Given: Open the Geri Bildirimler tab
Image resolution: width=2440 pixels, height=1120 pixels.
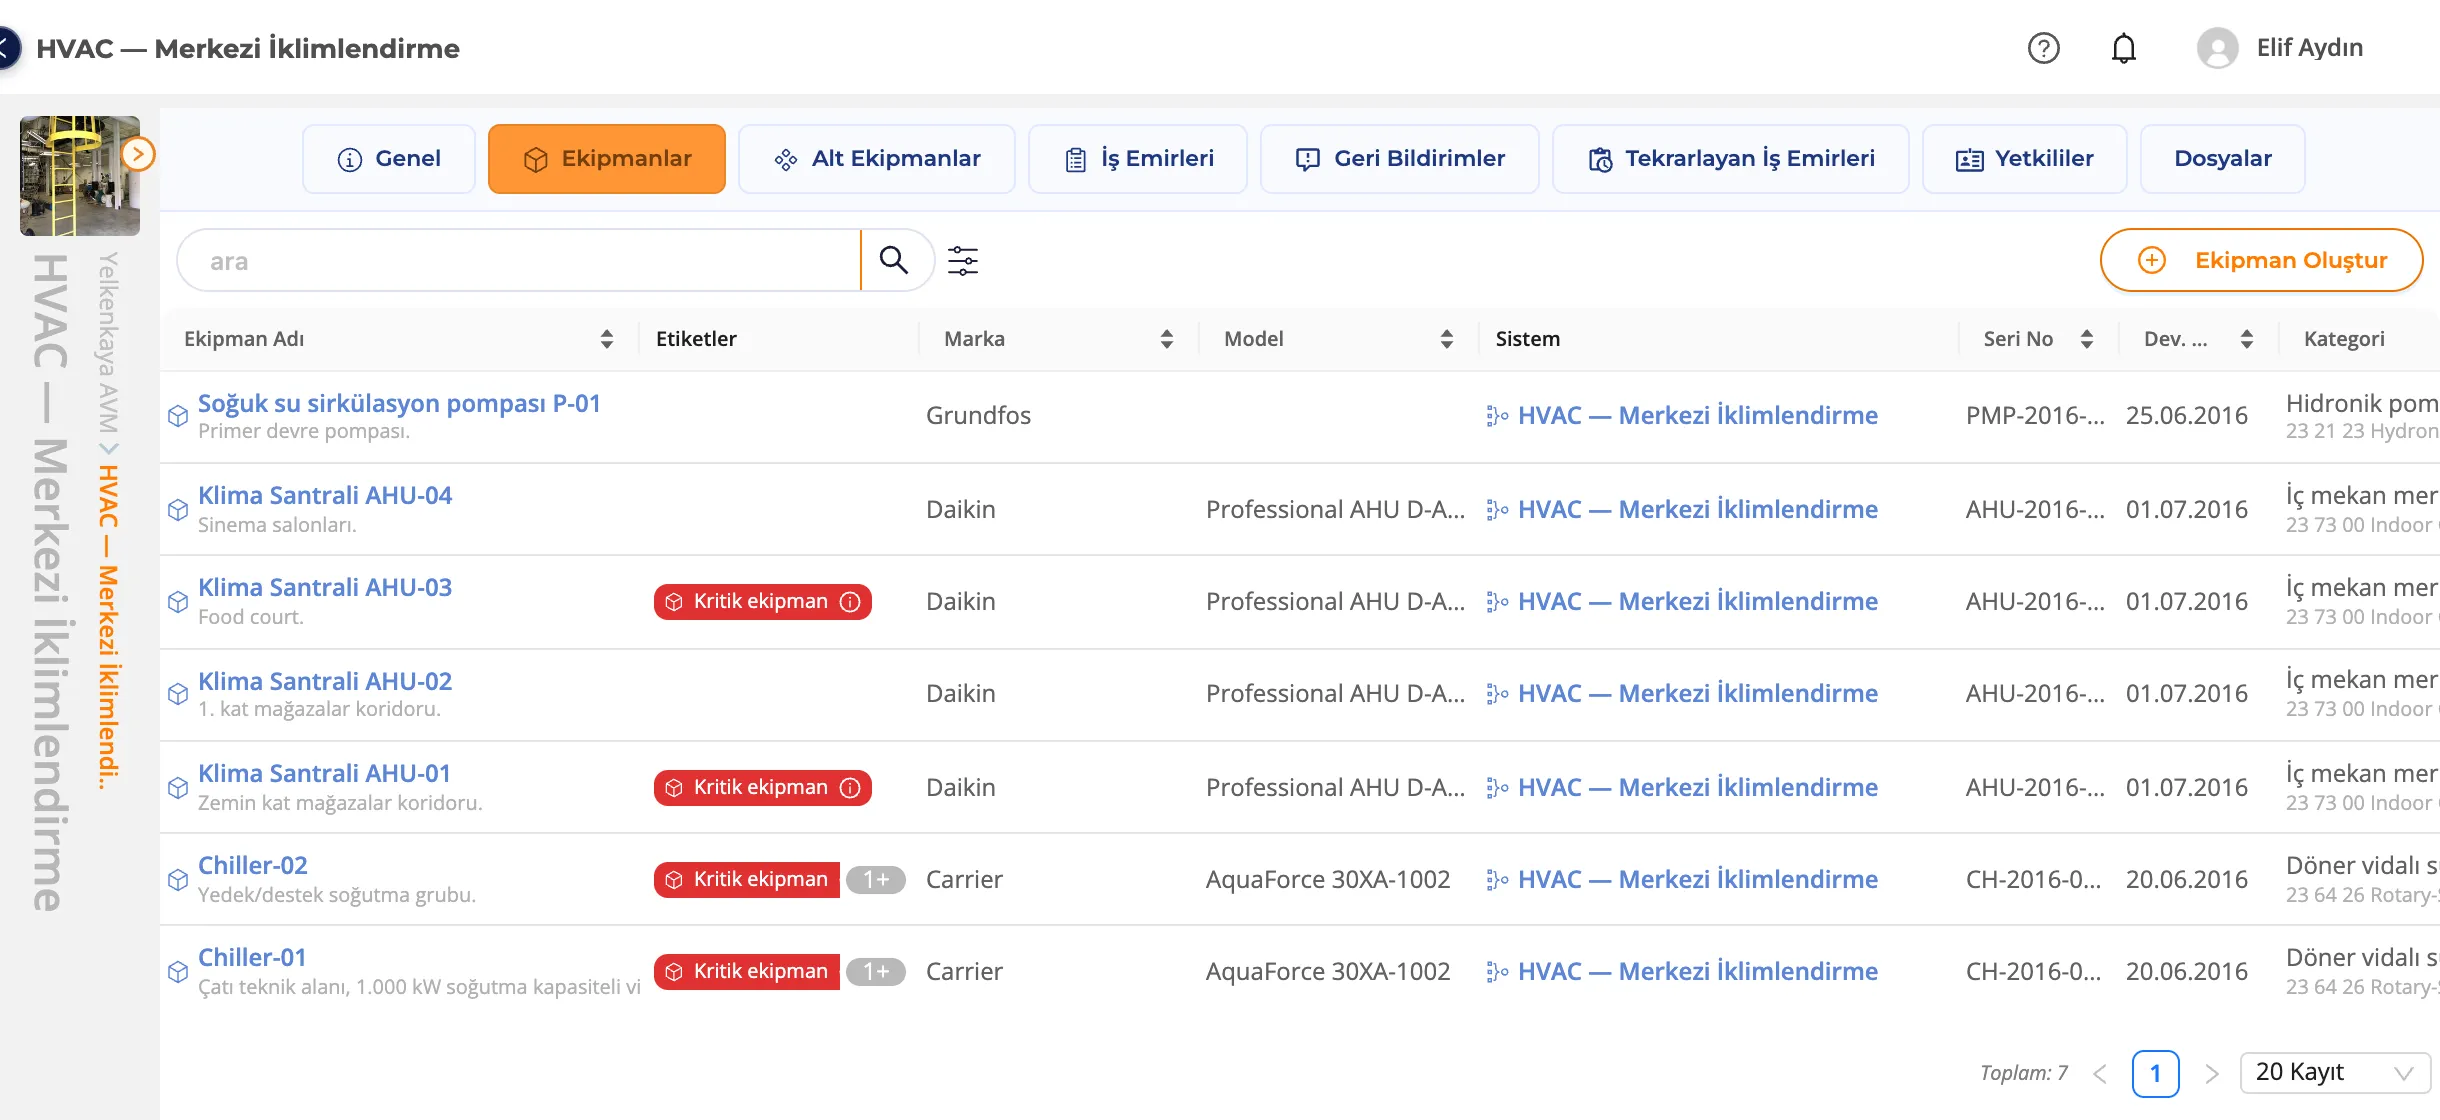Looking at the screenshot, I should [x=1400, y=159].
